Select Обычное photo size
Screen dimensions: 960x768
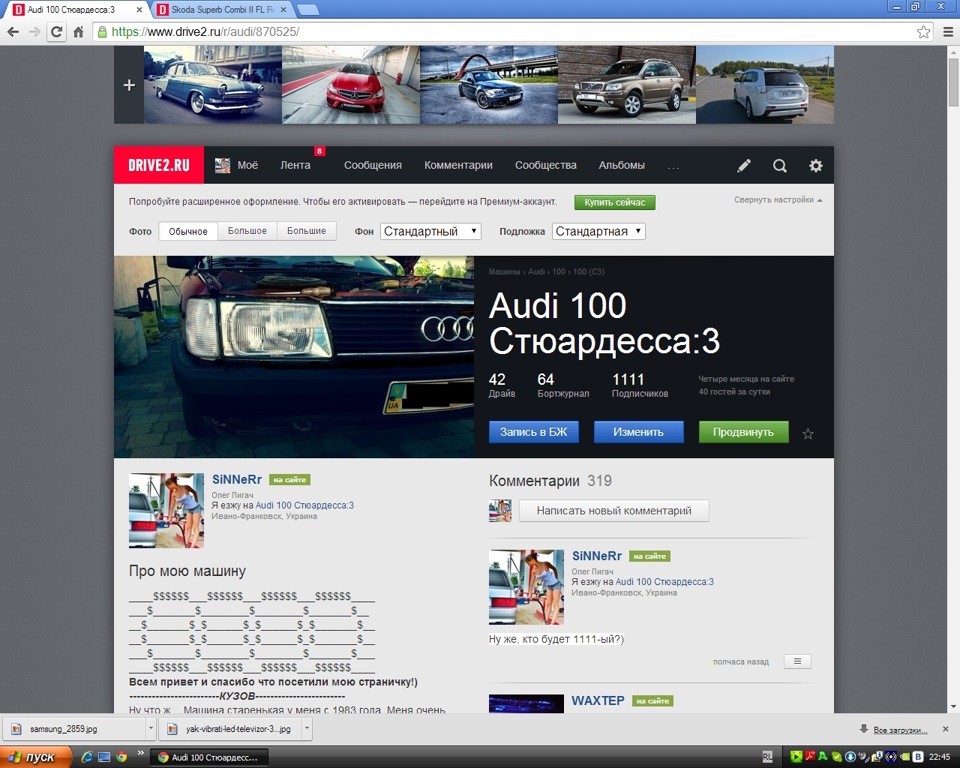point(188,232)
